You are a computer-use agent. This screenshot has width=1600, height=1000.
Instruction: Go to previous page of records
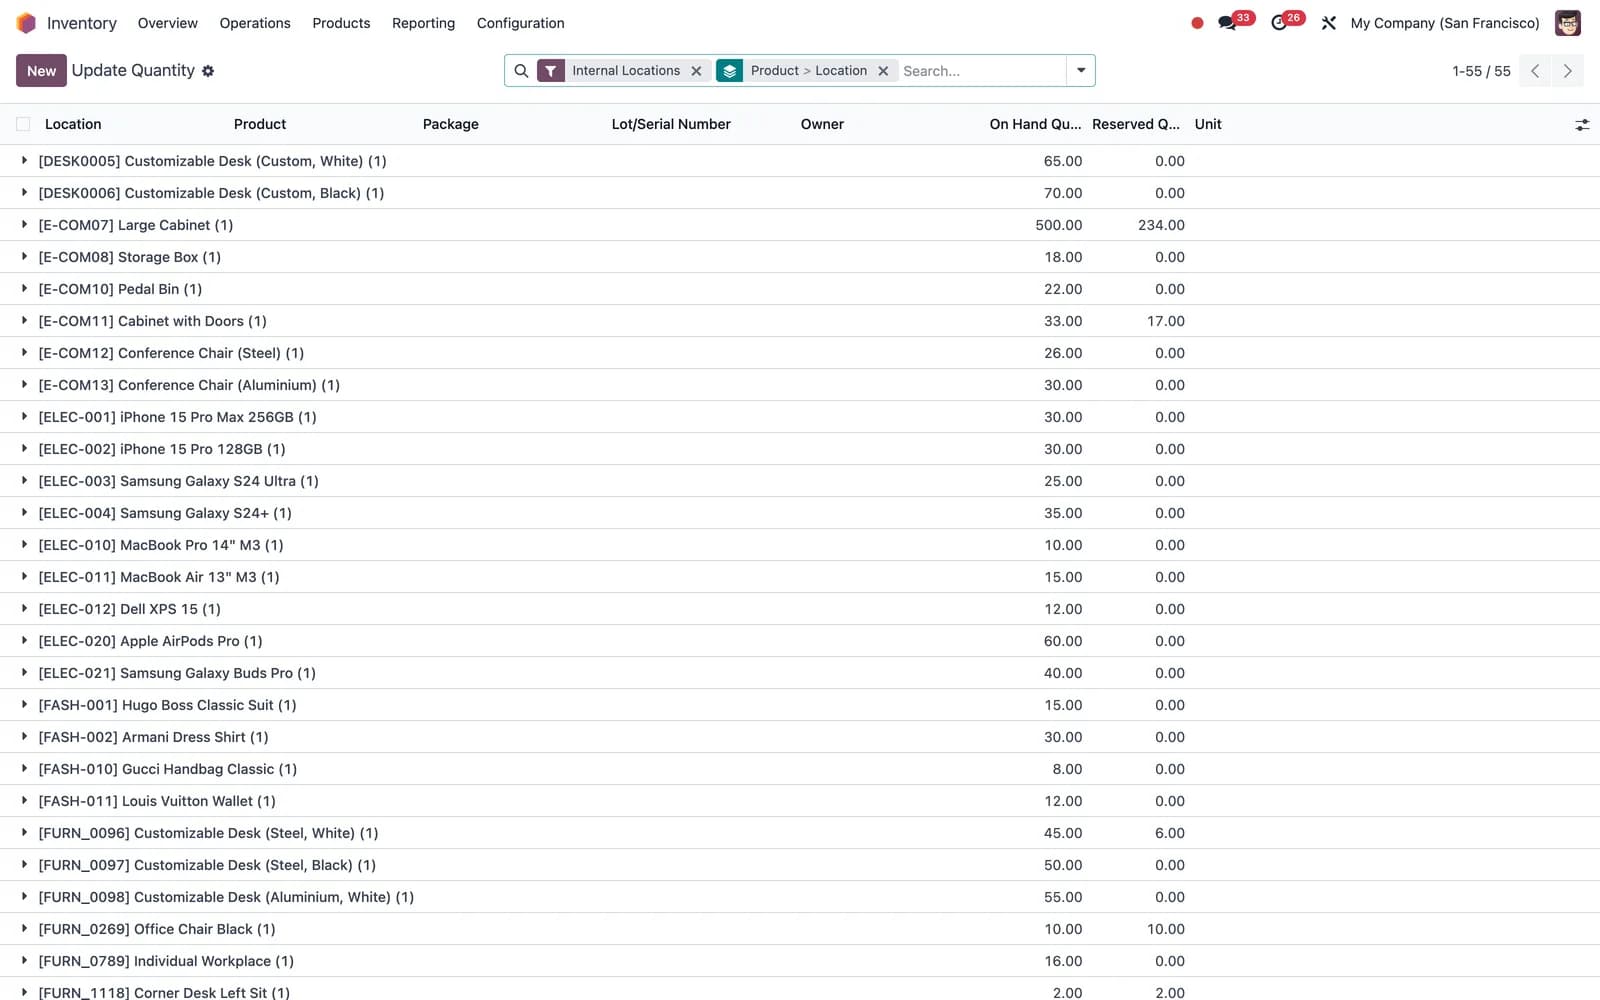pyautogui.click(x=1535, y=71)
